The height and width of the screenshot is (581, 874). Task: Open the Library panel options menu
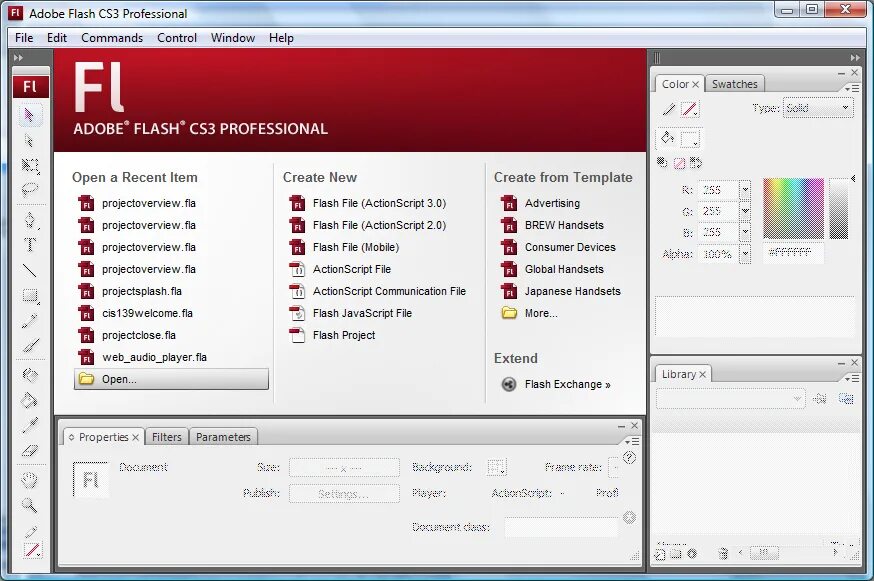pyautogui.click(x=852, y=379)
